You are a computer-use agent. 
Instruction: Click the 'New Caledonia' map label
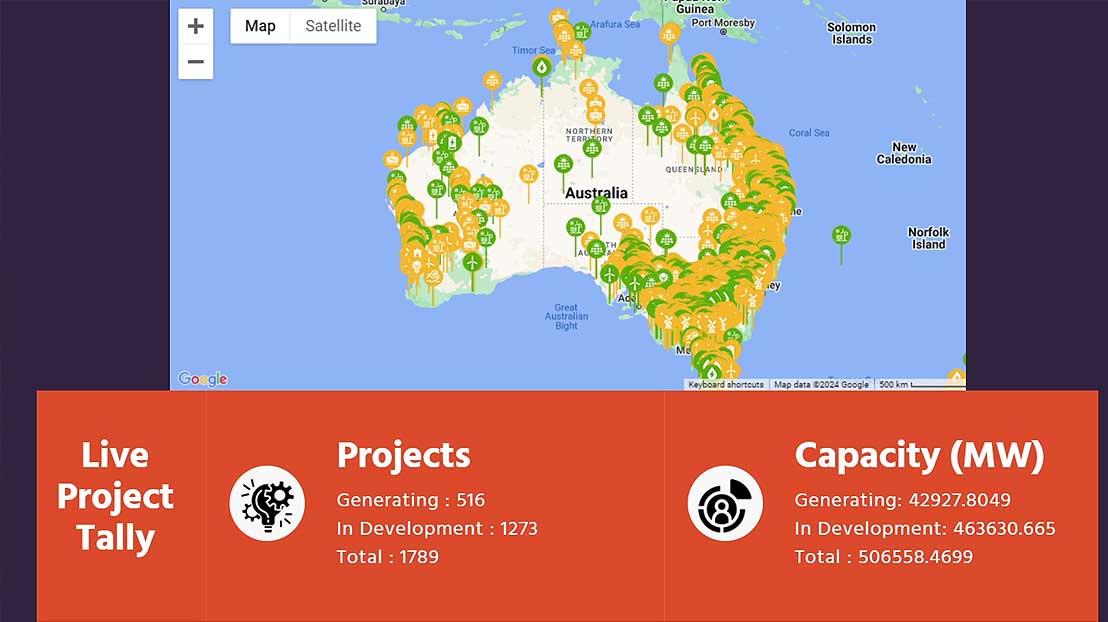(x=904, y=153)
